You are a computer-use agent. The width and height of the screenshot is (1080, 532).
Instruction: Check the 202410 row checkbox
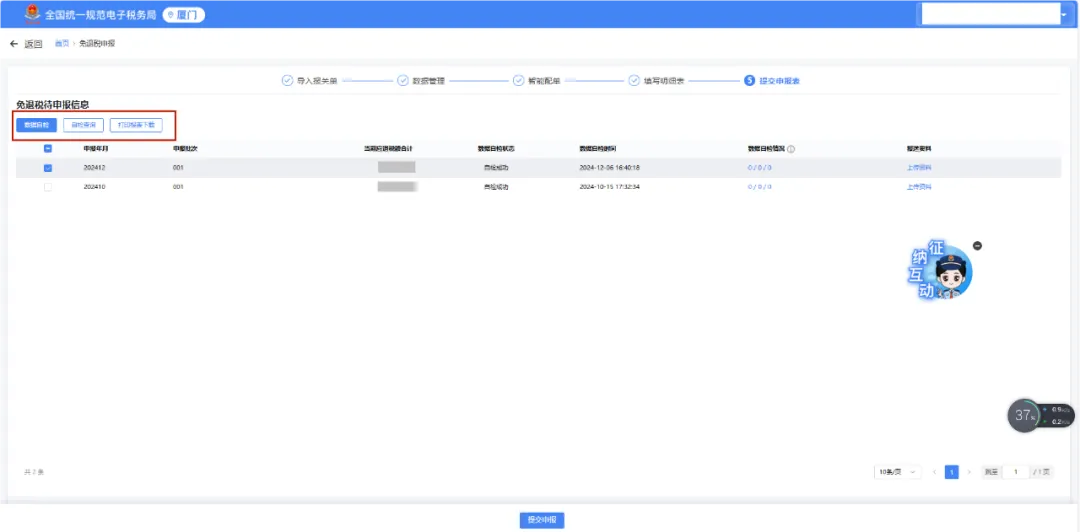tap(48, 187)
